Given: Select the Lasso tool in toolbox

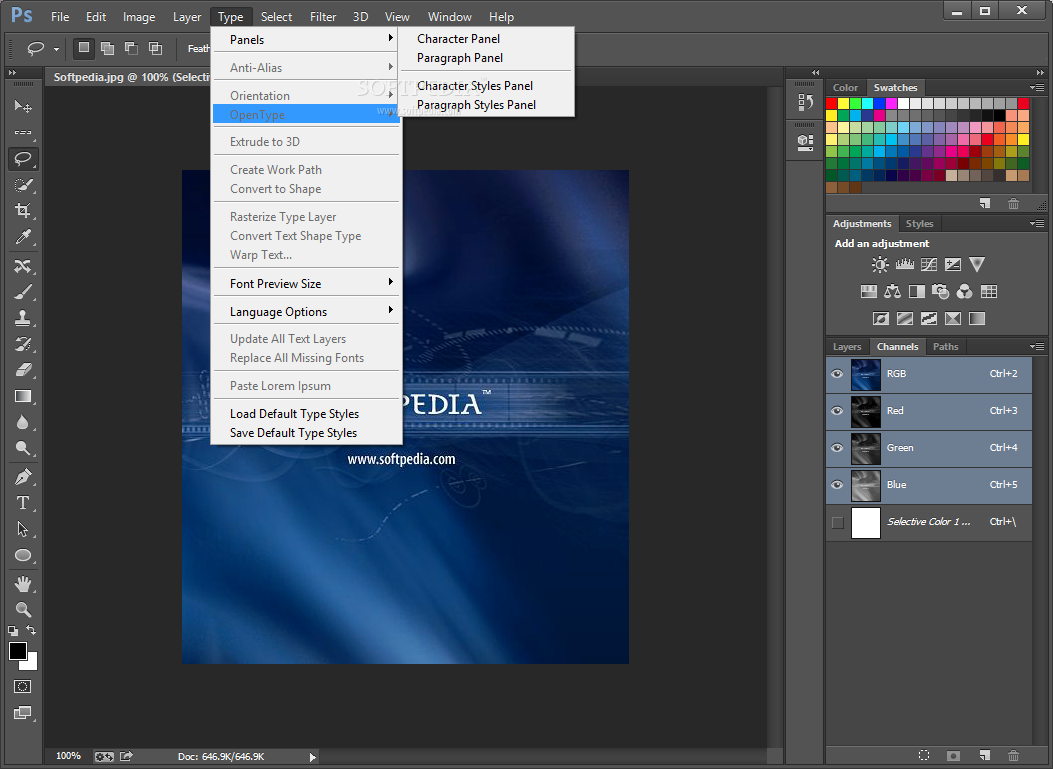Looking at the screenshot, I should [23, 159].
